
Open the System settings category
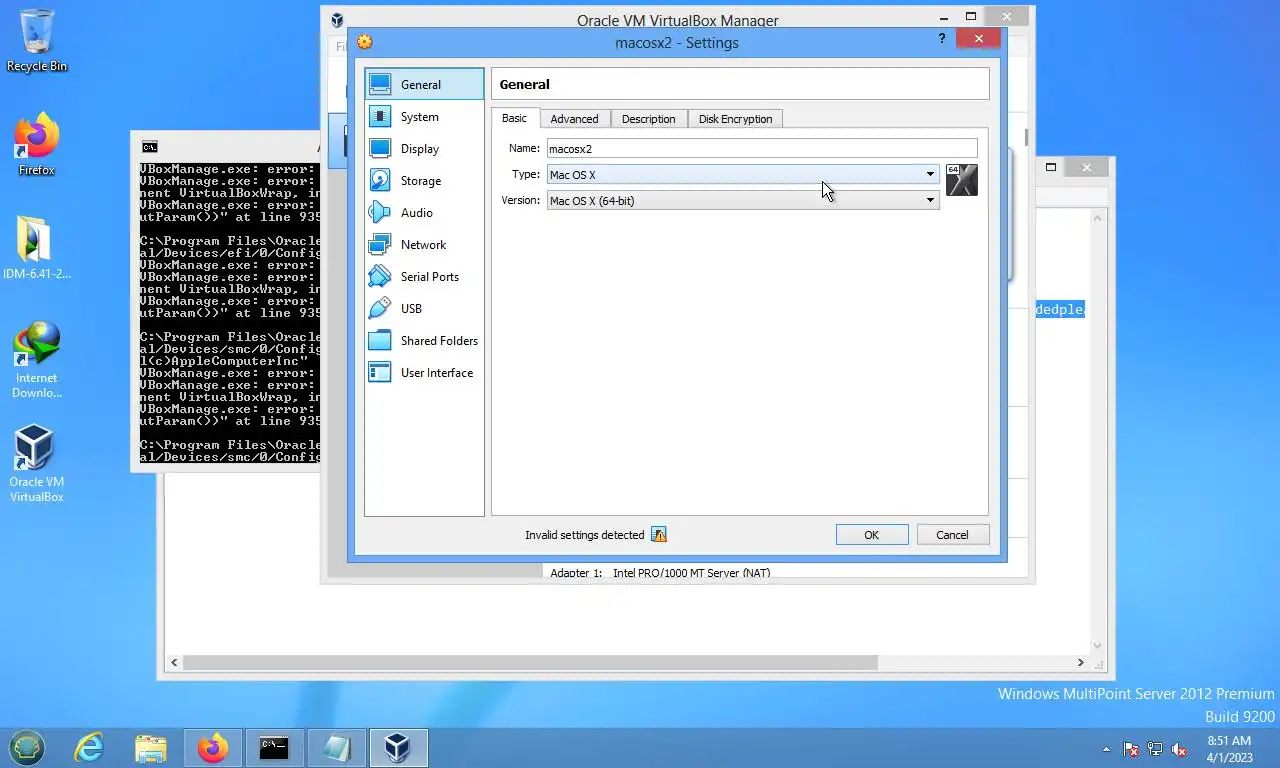point(424,117)
